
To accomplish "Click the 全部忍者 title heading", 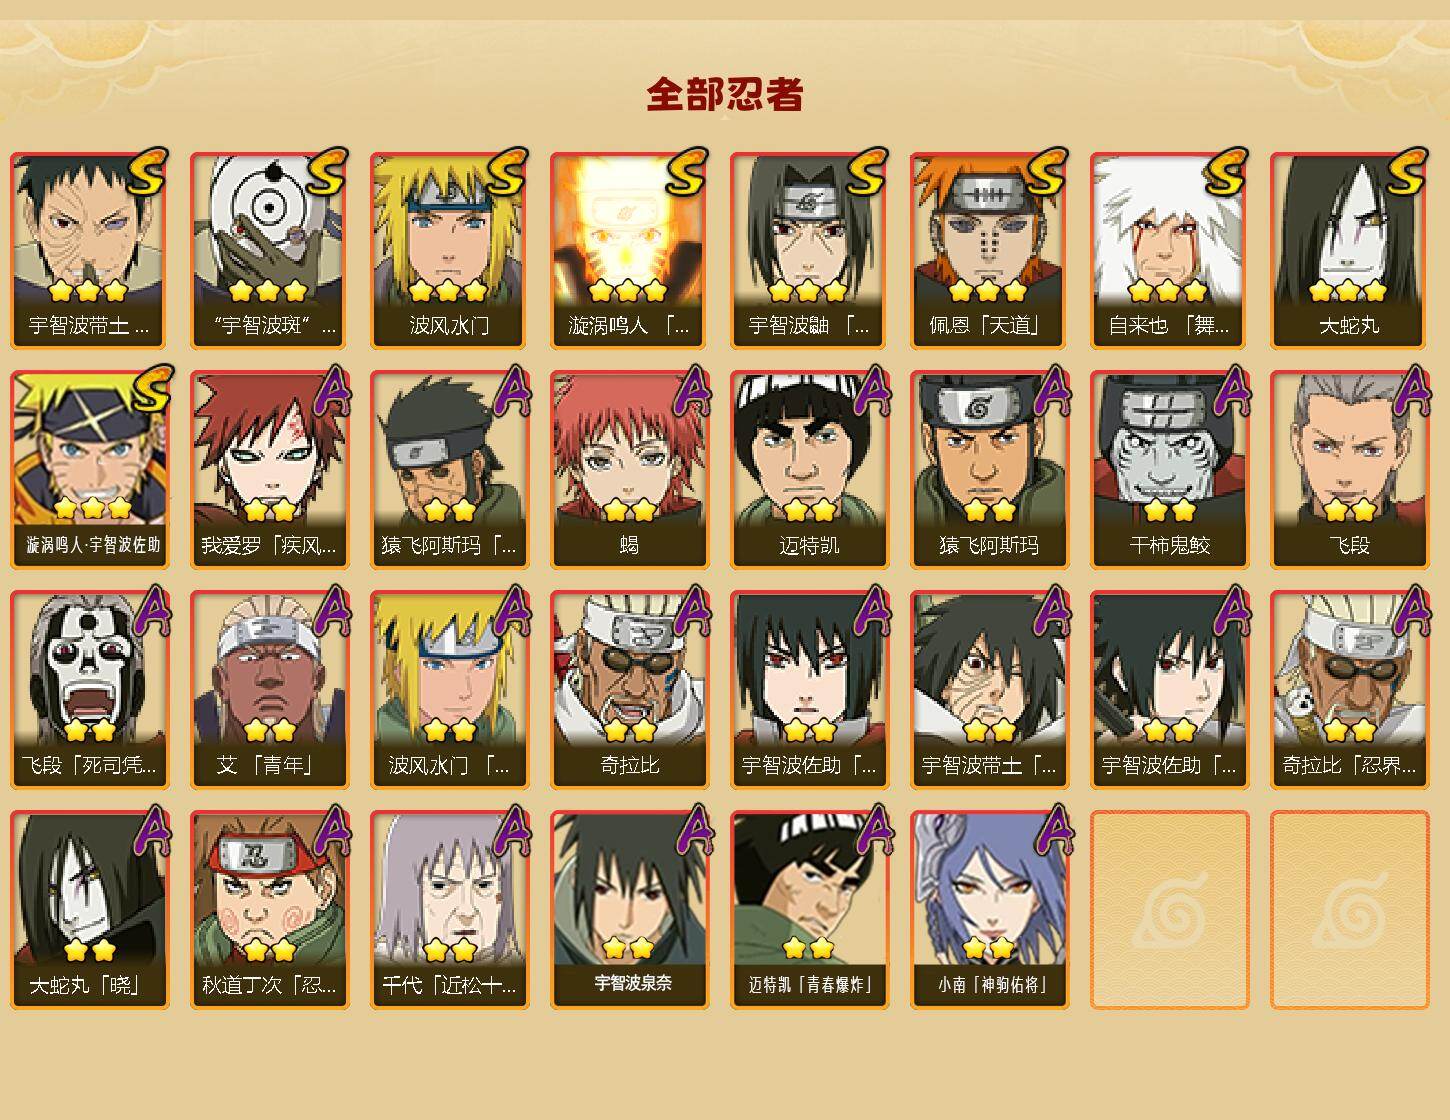I will [x=725, y=94].
